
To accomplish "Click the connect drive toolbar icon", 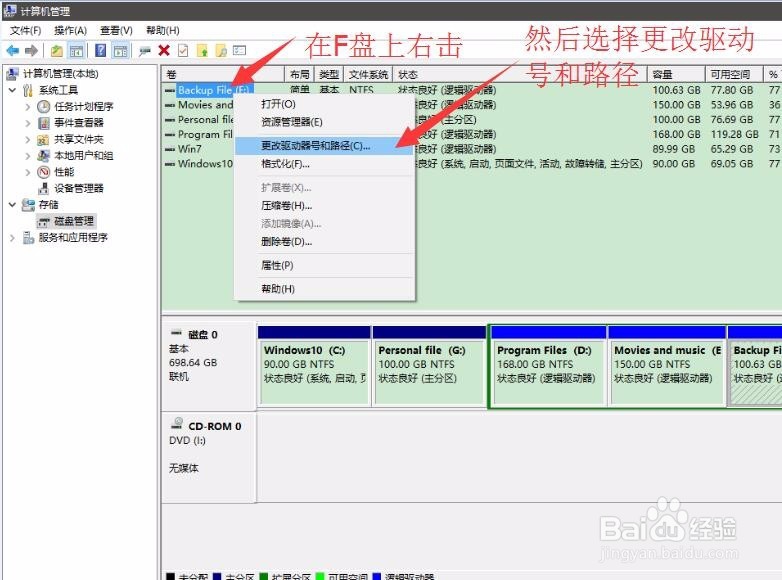I will [145, 50].
